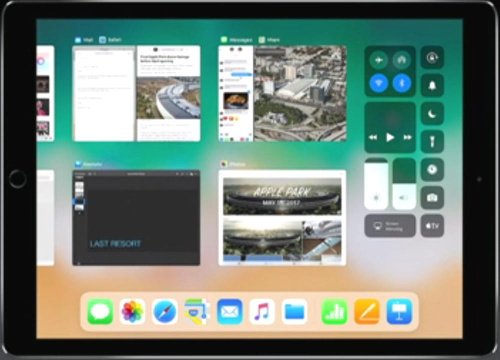Open Files app in the dock

[294, 312]
